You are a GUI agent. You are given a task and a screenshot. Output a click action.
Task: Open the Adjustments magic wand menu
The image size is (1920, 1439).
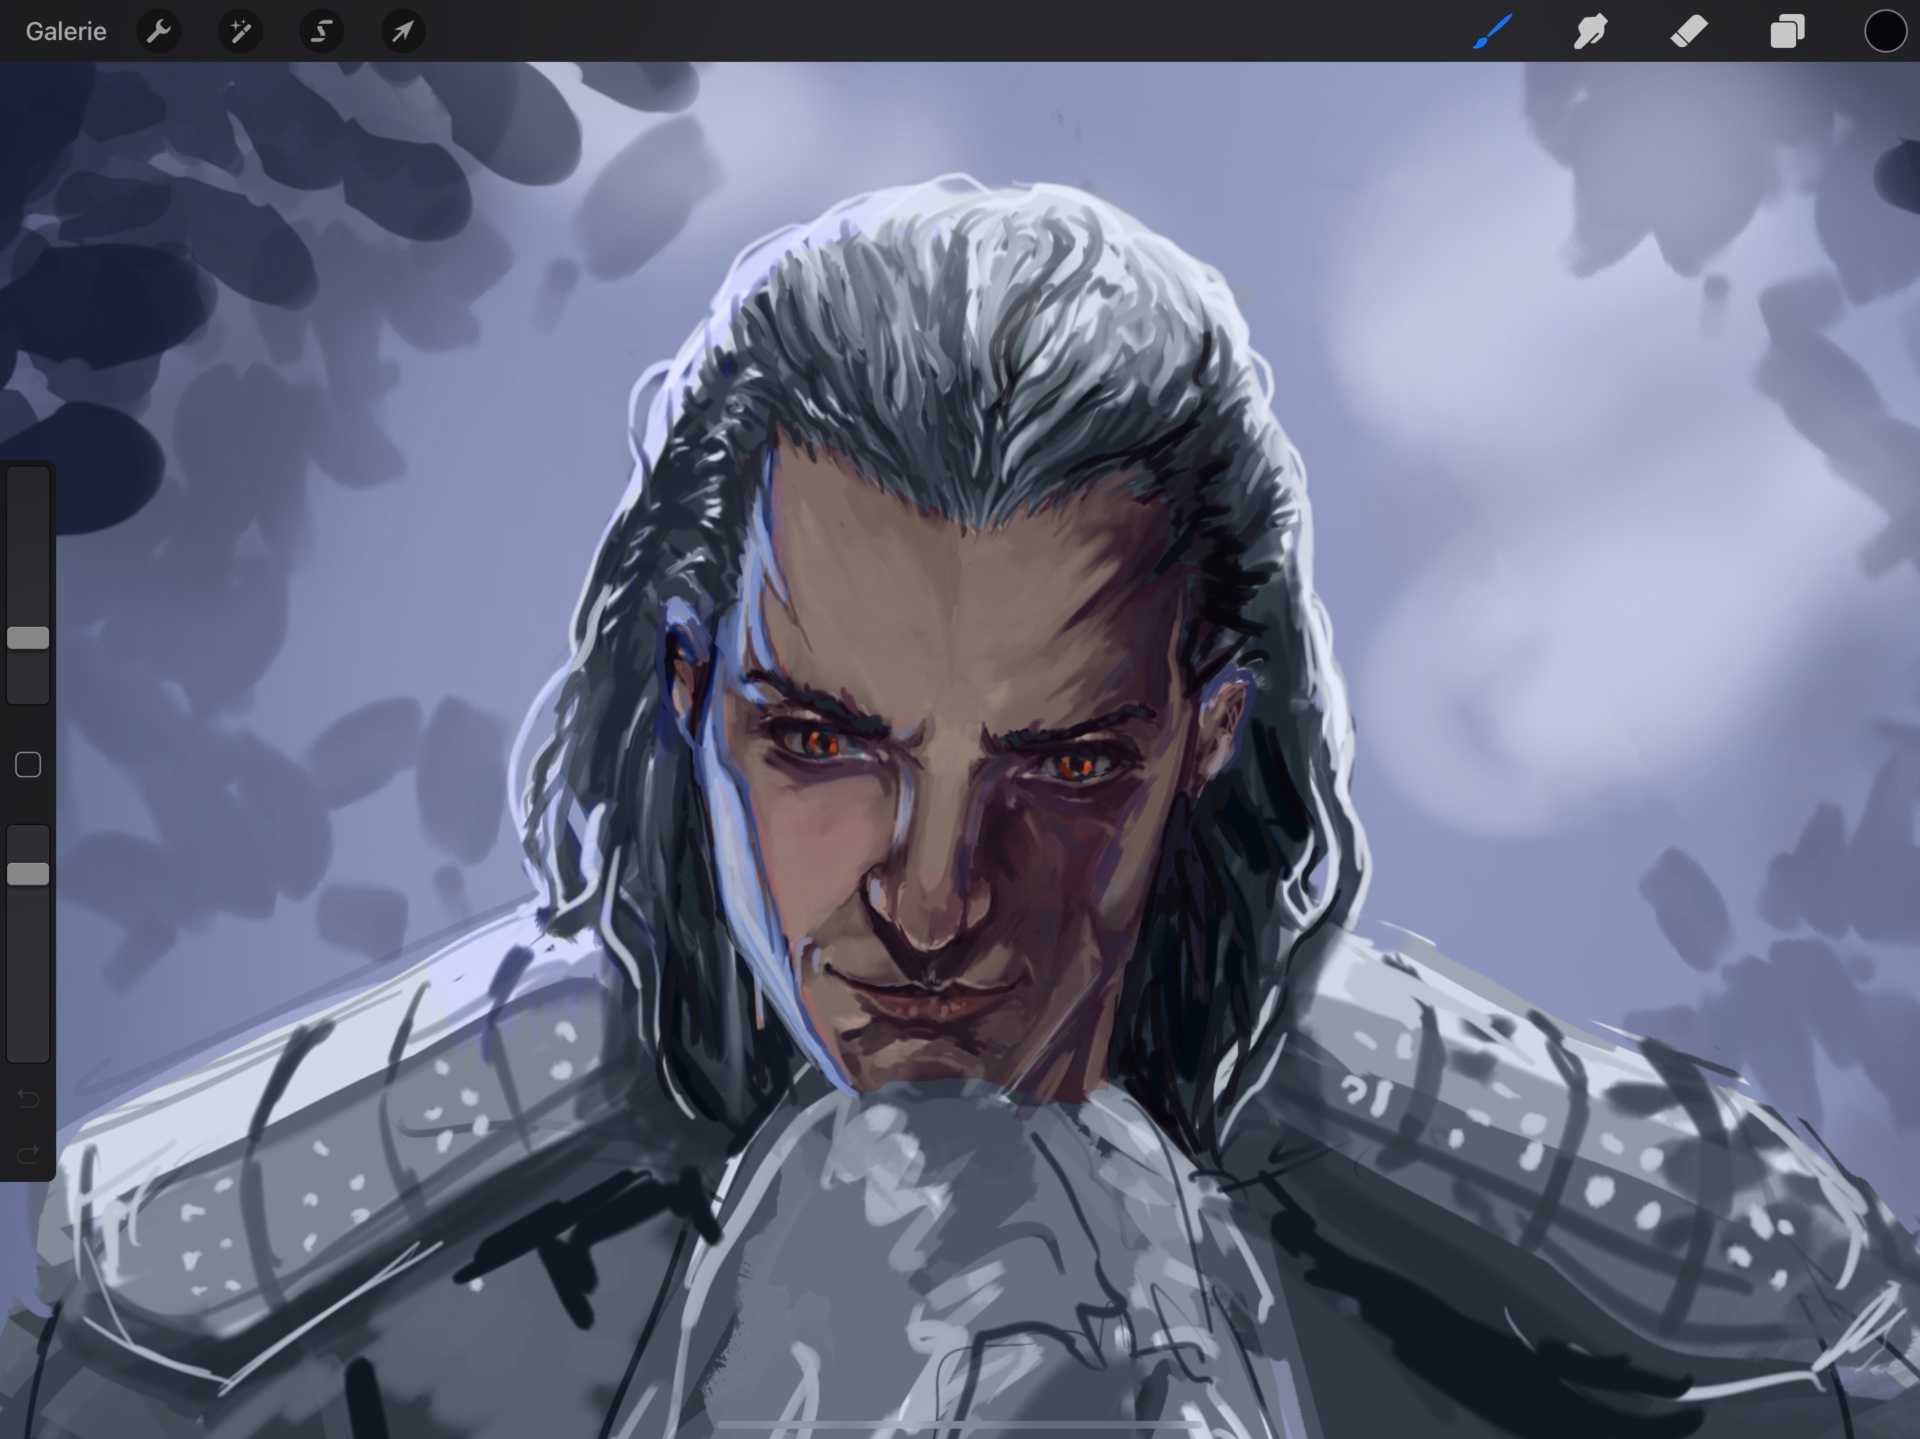tap(240, 31)
